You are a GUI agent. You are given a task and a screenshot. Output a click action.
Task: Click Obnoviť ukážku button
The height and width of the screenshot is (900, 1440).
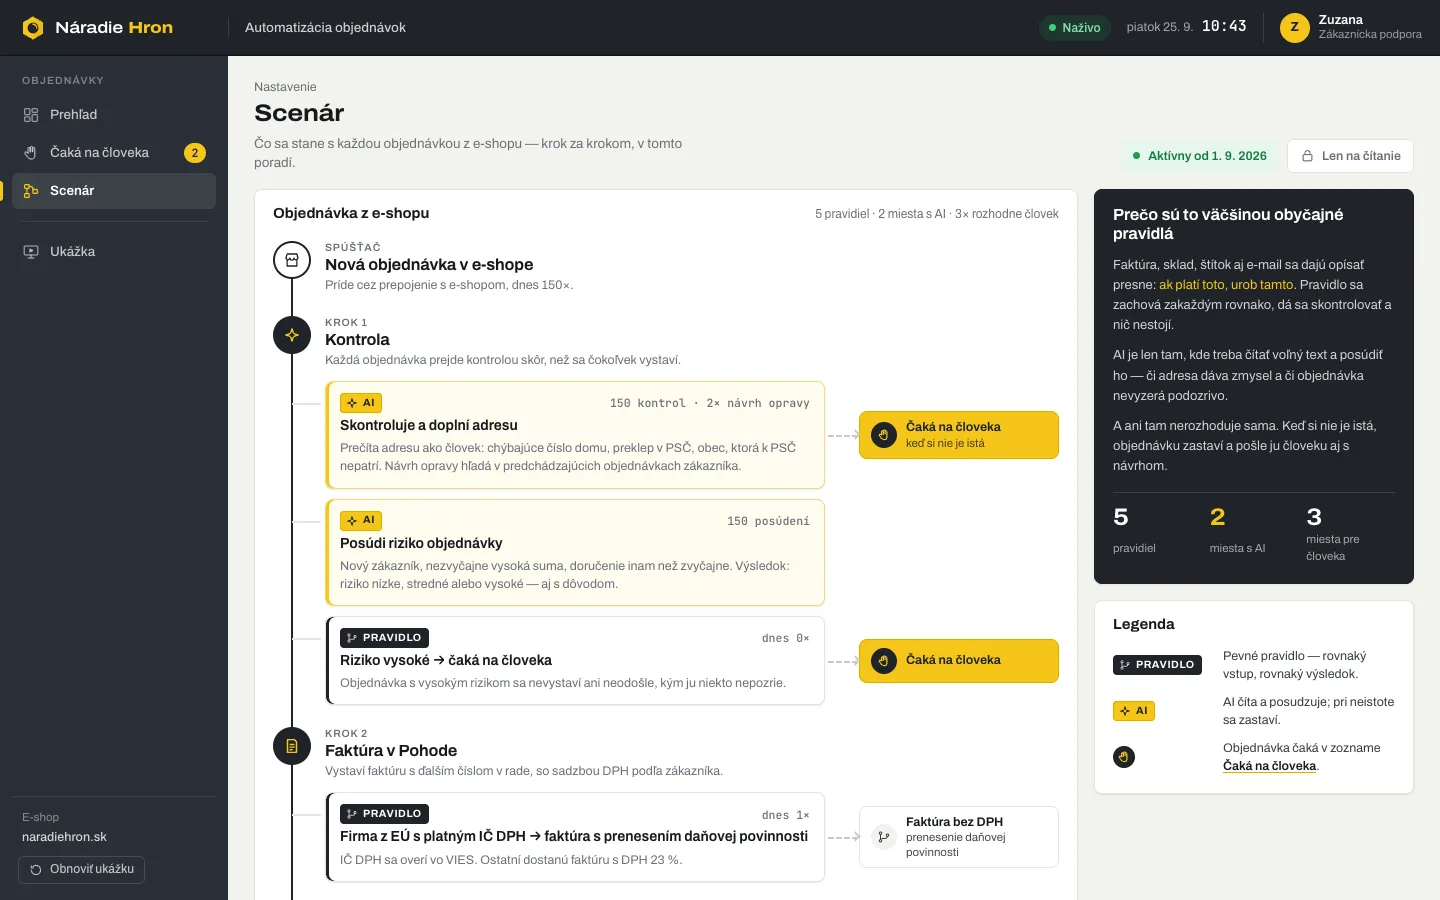[82, 870]
